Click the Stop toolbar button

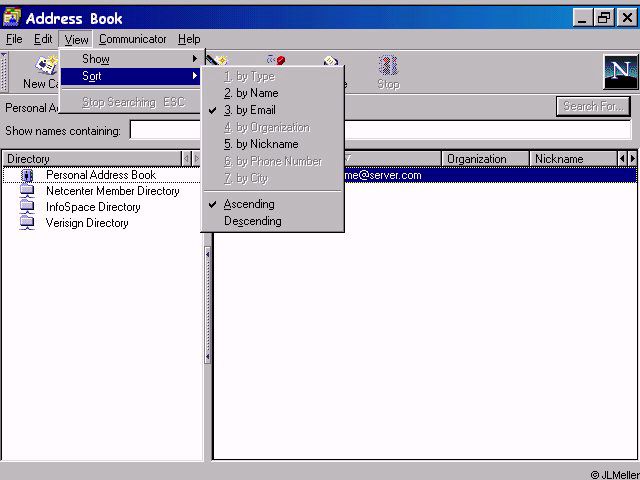coord(388,73)
